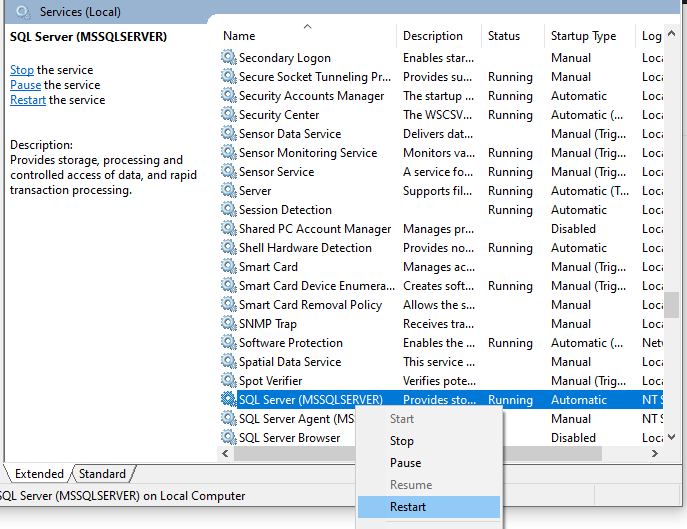Screen dimensions: 687x529
Task: Click the Shell Hardware Detection icon
Action: 228,247
